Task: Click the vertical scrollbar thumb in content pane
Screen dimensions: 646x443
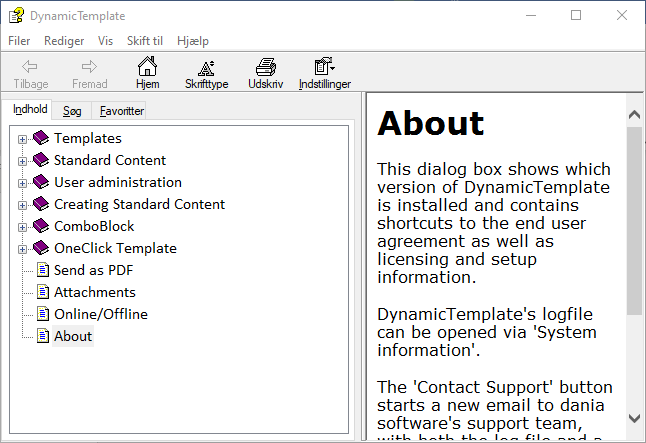Action: click(634, 220)
